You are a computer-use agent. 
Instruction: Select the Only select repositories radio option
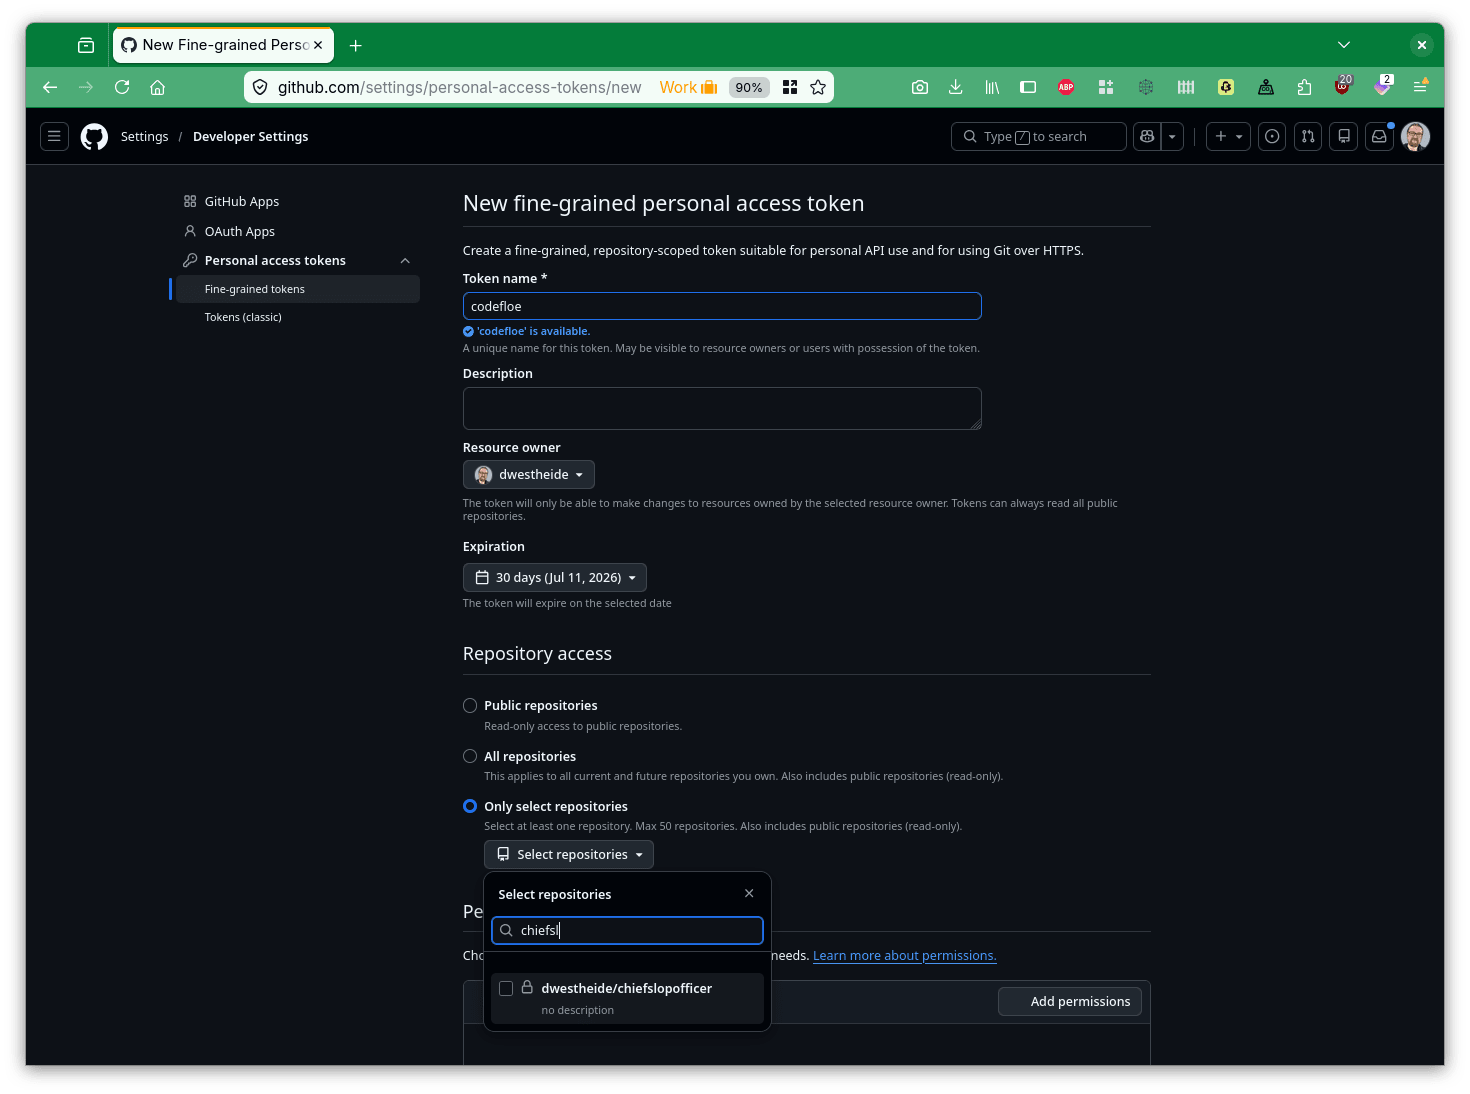[x=470, y=806]
